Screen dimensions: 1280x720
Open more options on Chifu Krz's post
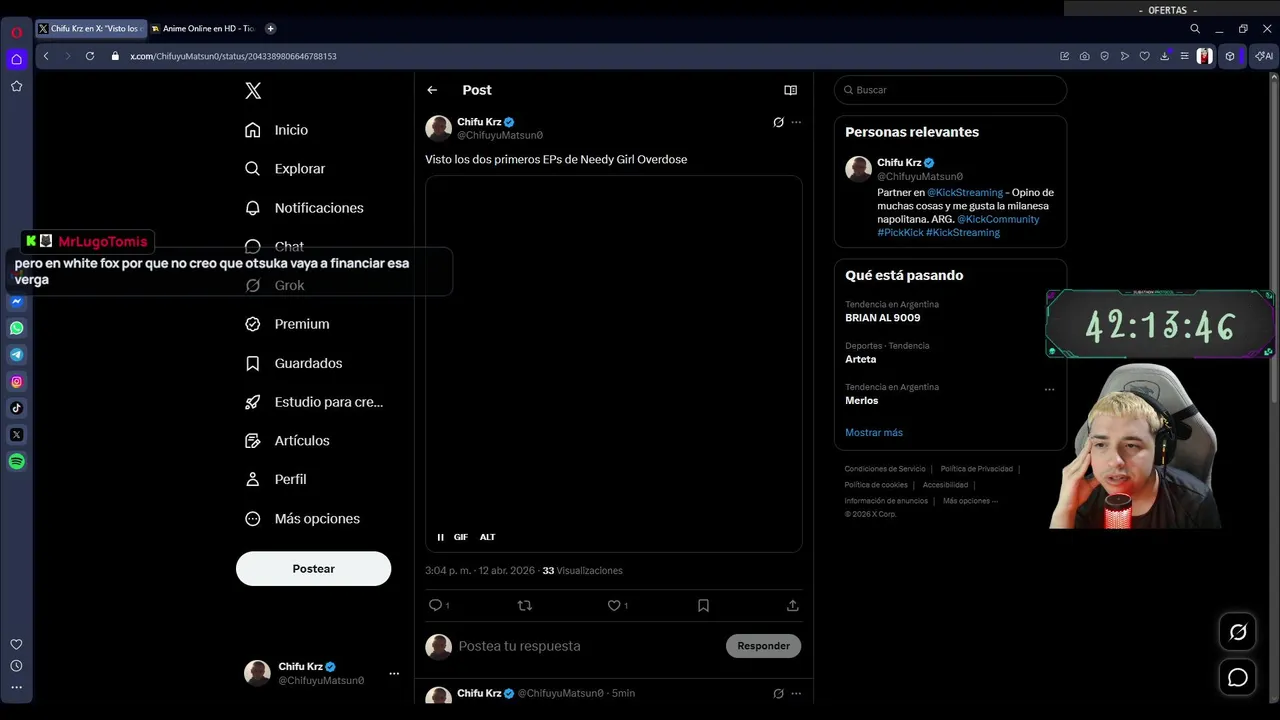[796, 122]
